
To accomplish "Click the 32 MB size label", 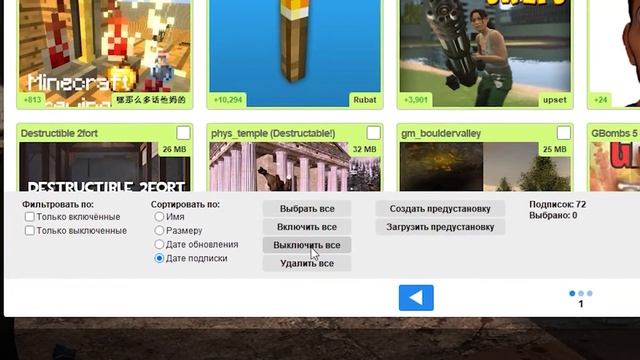I will coord(364,149).
